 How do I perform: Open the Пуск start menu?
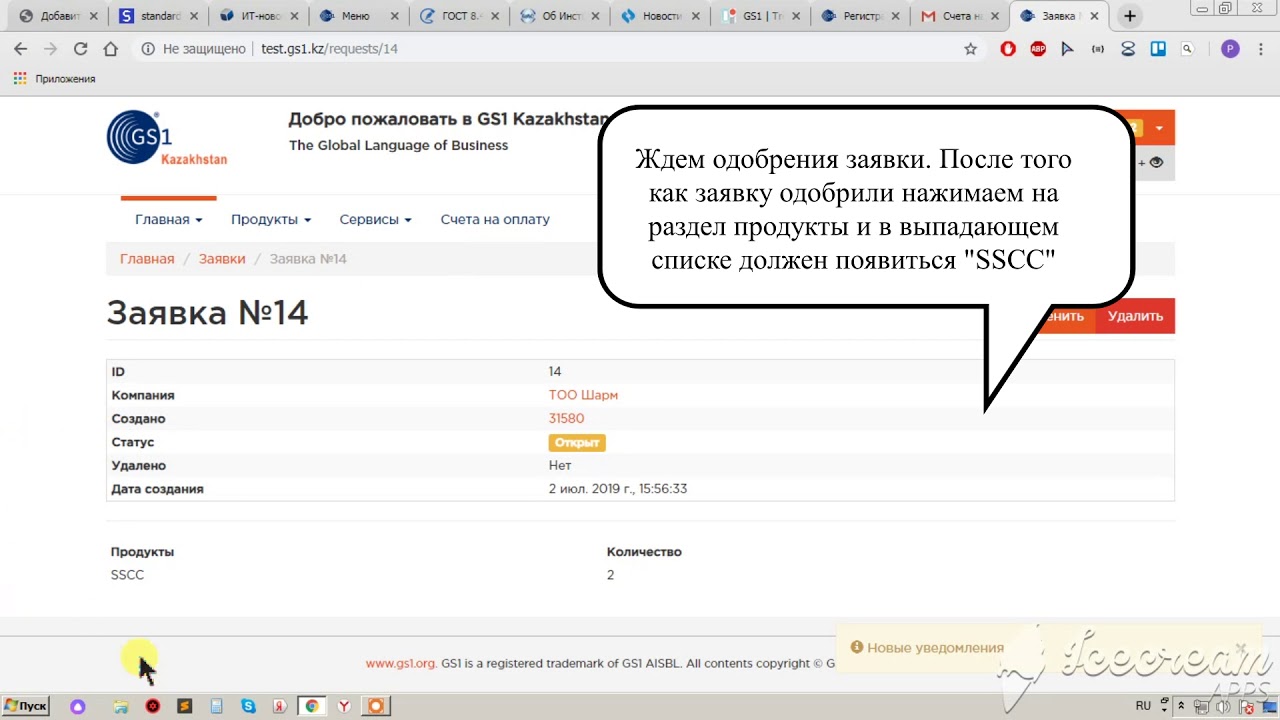[25, 706]
